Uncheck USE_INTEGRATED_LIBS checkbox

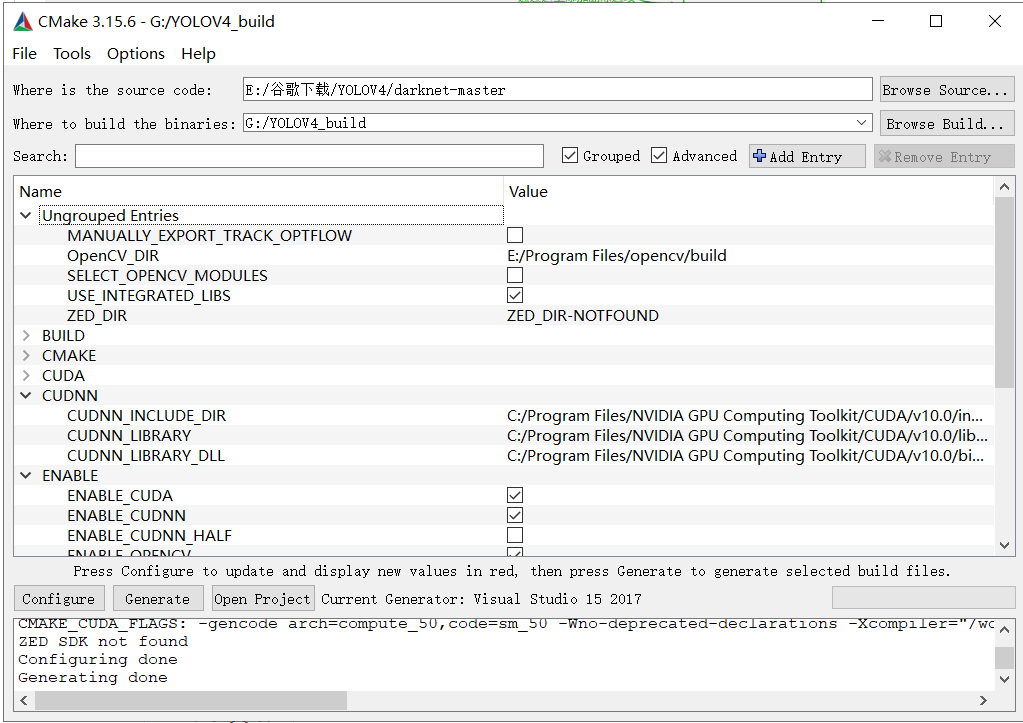[x=515, y=295]
